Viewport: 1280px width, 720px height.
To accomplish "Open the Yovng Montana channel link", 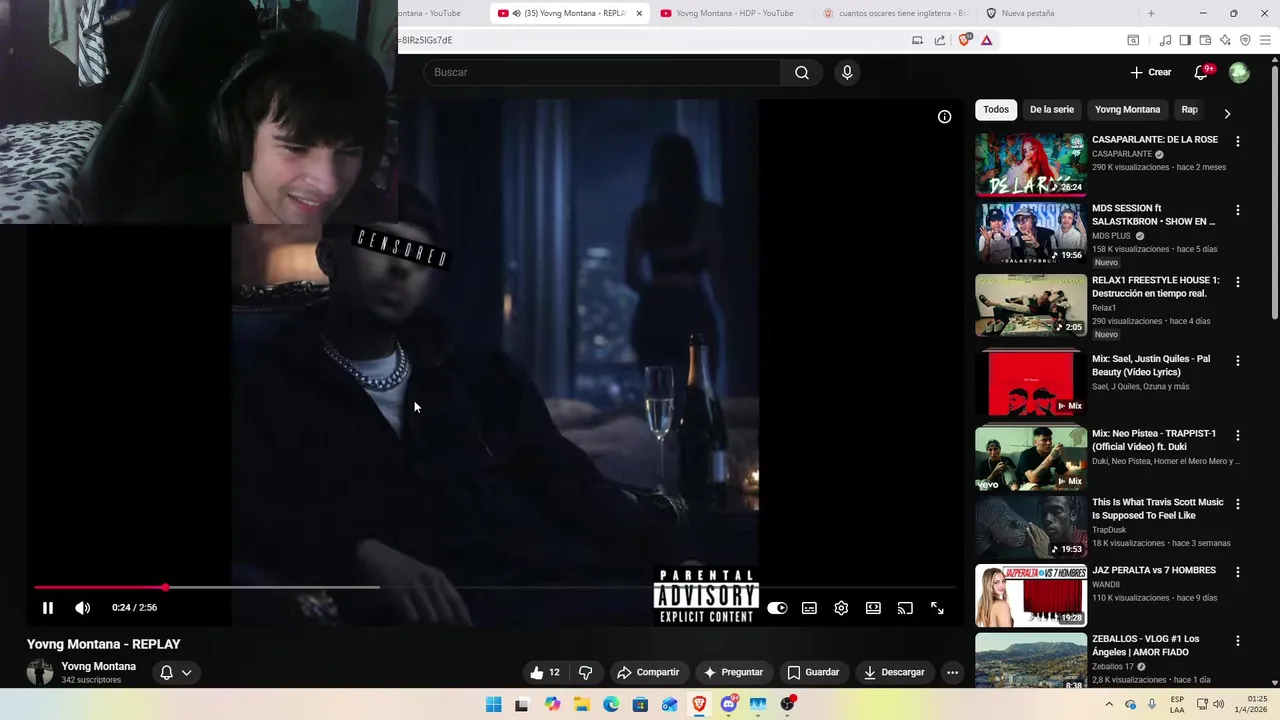I will (x=98, y=666).
